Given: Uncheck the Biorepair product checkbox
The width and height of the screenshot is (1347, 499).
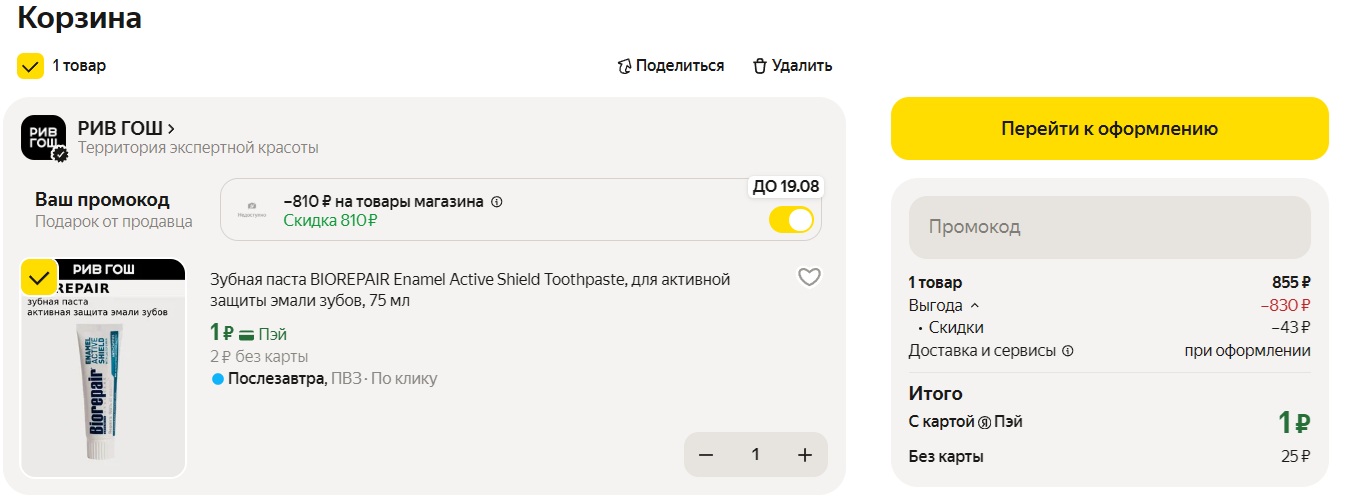Looking at the screenshot, I should (x=39, y=276).
